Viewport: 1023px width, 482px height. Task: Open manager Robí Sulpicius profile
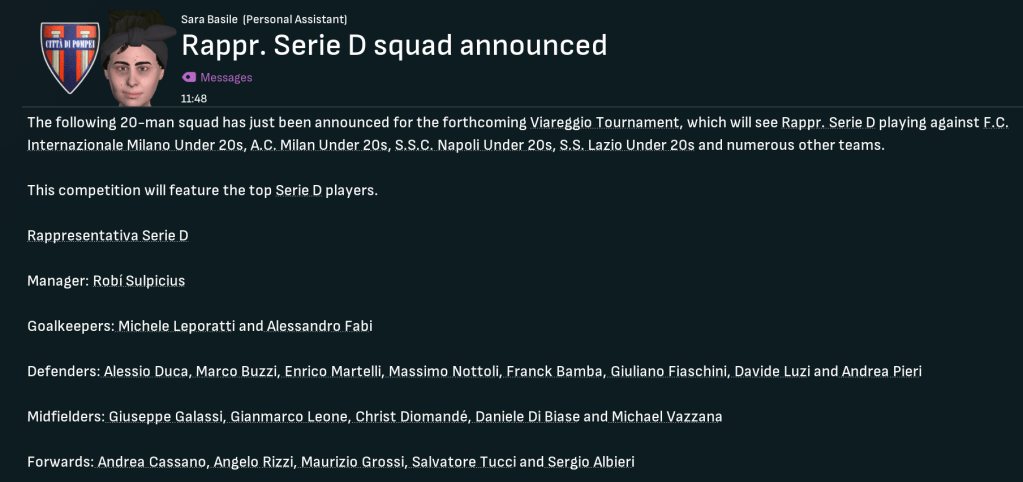(138, 281)
